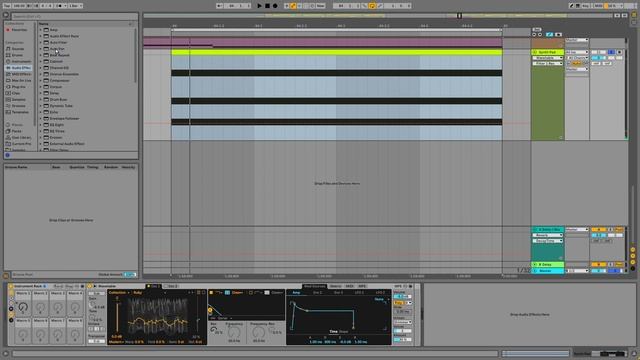Click the Synth Pad track arm button
This screenshot has height=360, width=640.
coord(619,52)
